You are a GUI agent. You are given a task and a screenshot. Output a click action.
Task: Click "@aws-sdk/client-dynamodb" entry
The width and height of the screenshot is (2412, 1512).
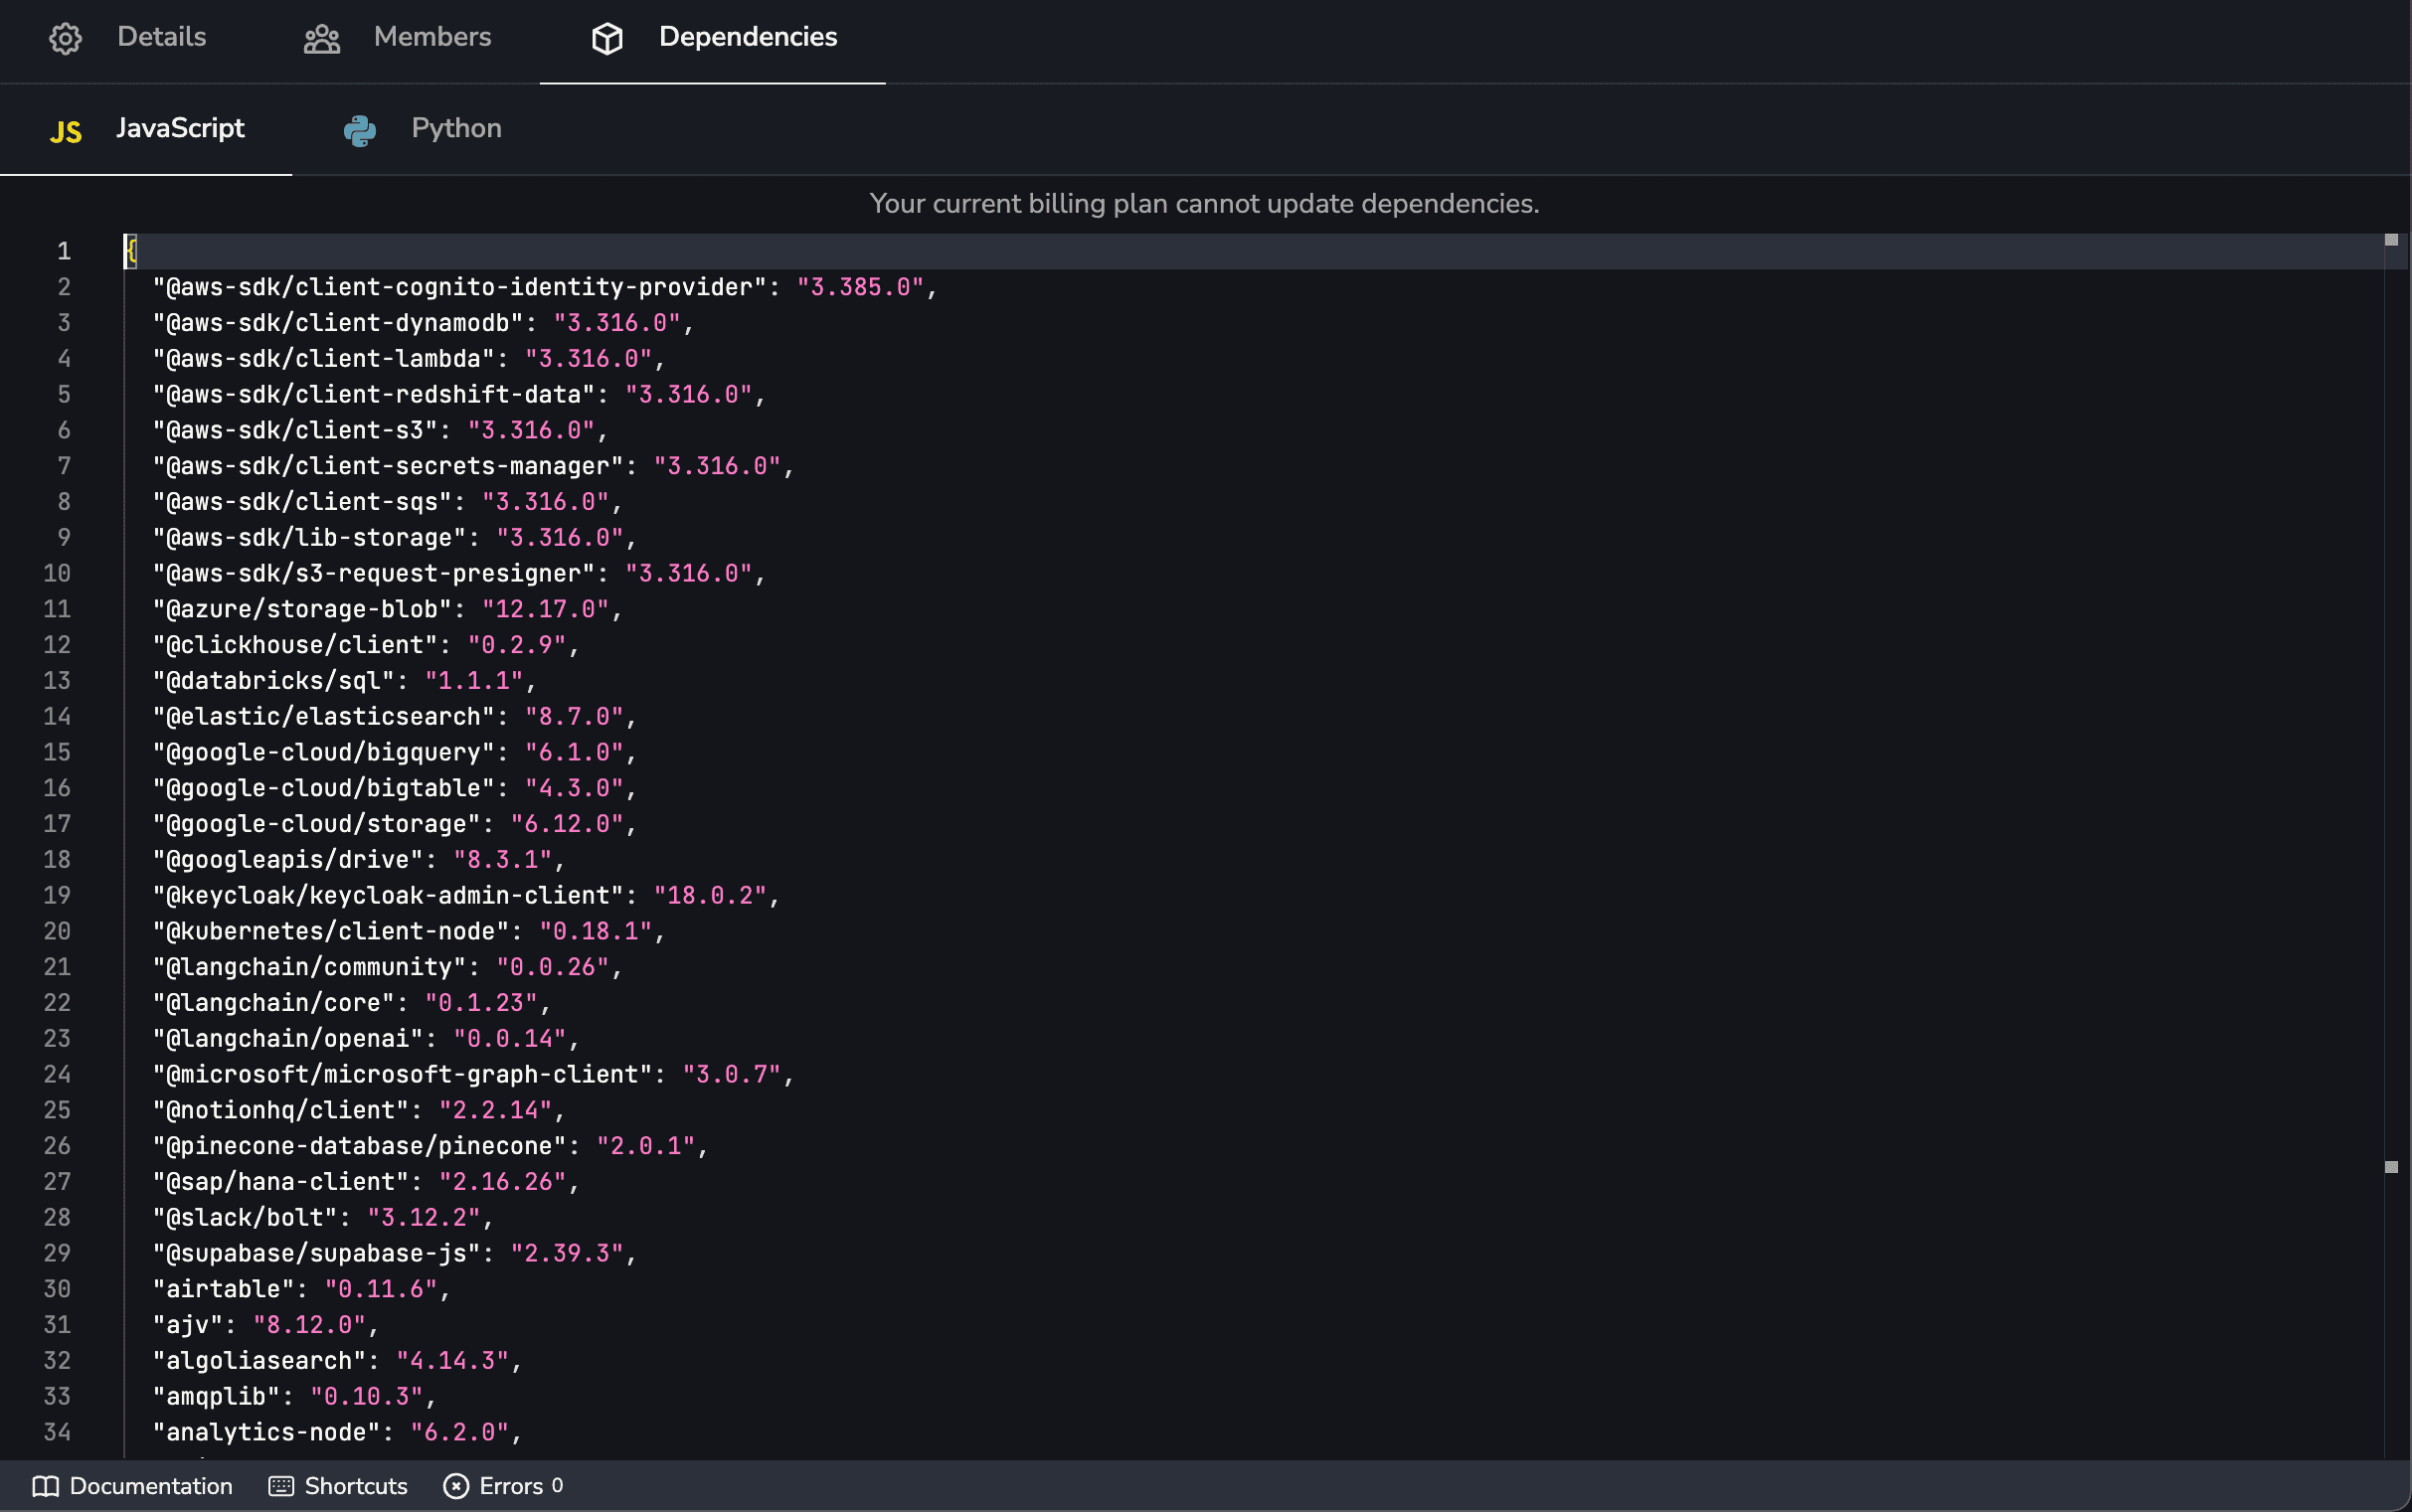(x=423, y=323)
